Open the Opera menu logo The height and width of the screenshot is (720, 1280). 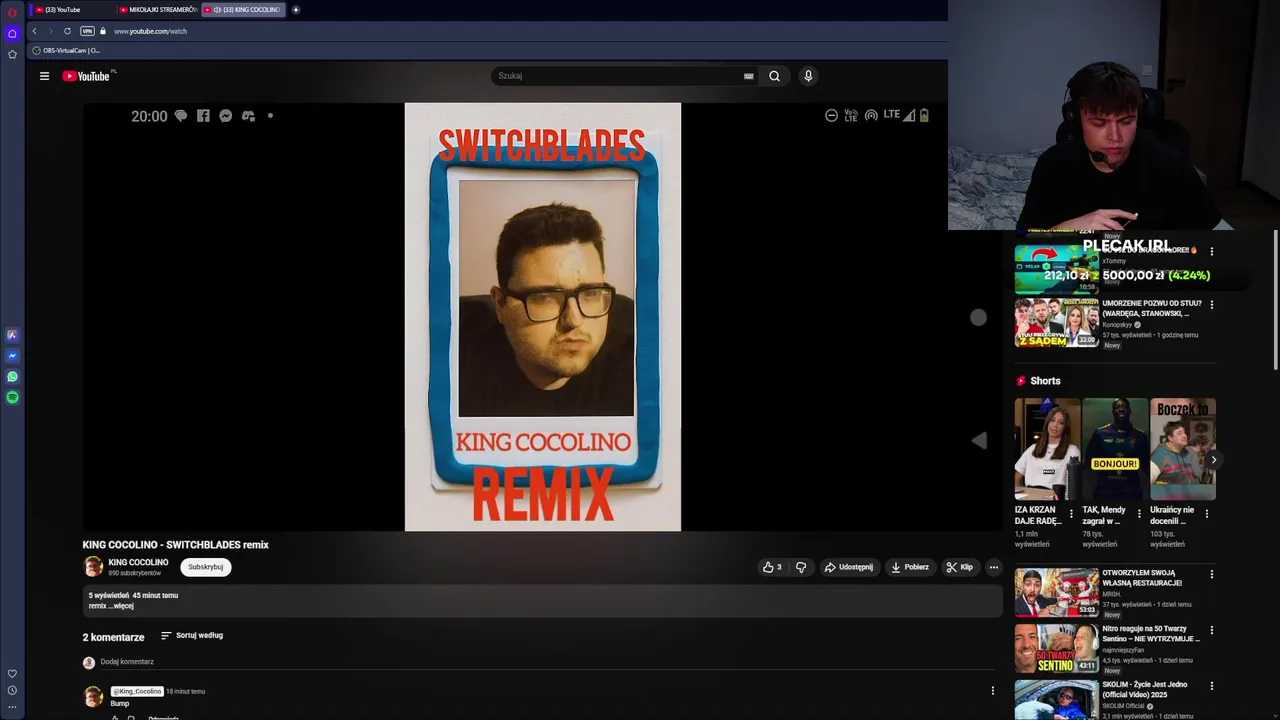point(12,12)
